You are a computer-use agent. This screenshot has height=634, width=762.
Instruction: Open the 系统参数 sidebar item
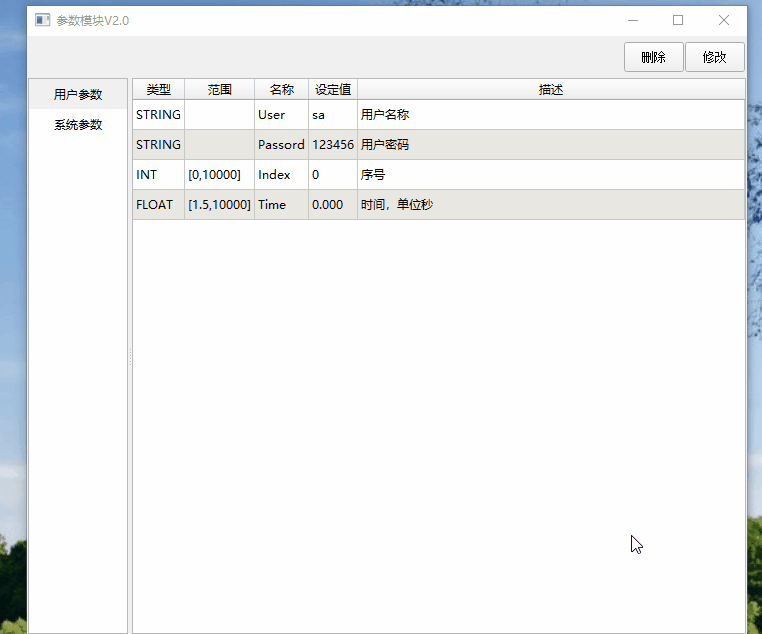[78, 125]
